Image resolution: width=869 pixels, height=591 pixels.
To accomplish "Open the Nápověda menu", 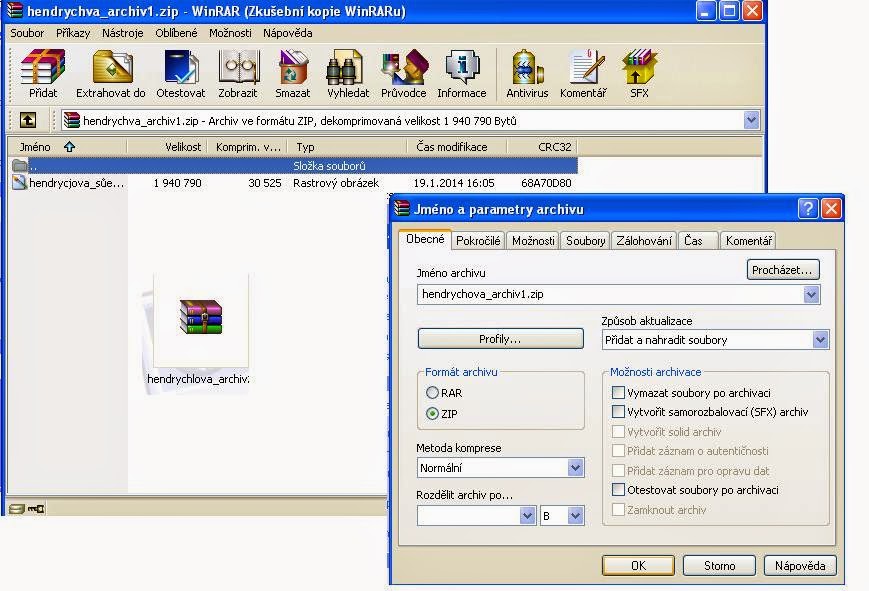I will (x=288, y=33).
